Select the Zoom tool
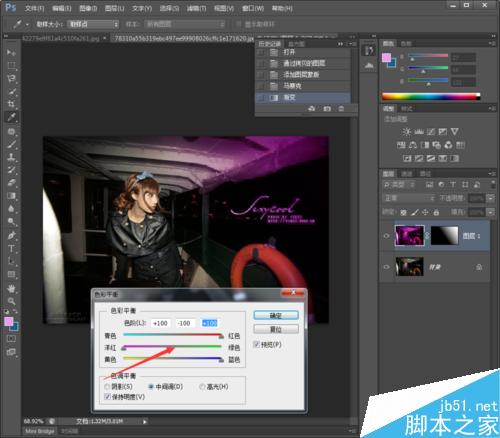This screenshot has width=500, height=438. coord(11,301)
